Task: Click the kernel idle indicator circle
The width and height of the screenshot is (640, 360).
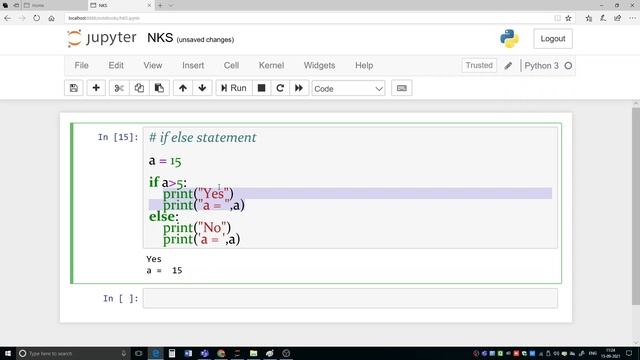Action: coord(568,66)
